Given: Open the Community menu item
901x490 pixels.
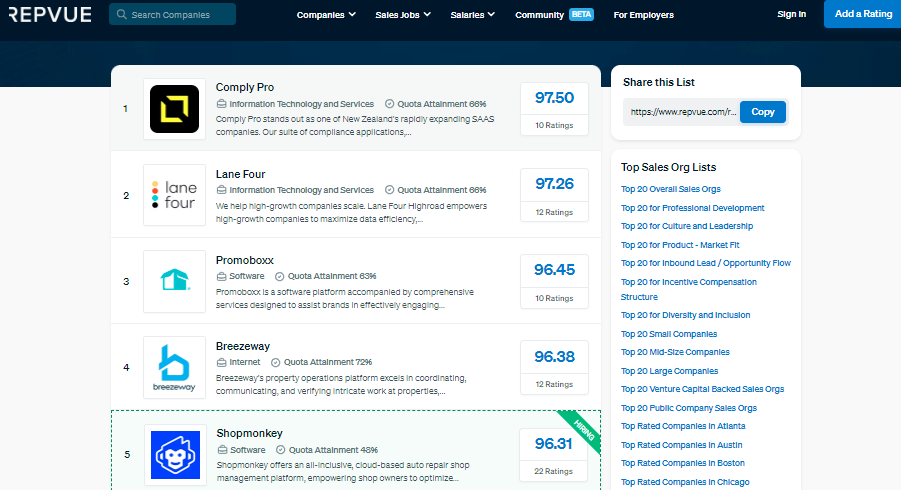Looking at the screenshot, I should (x=539, y=15).
